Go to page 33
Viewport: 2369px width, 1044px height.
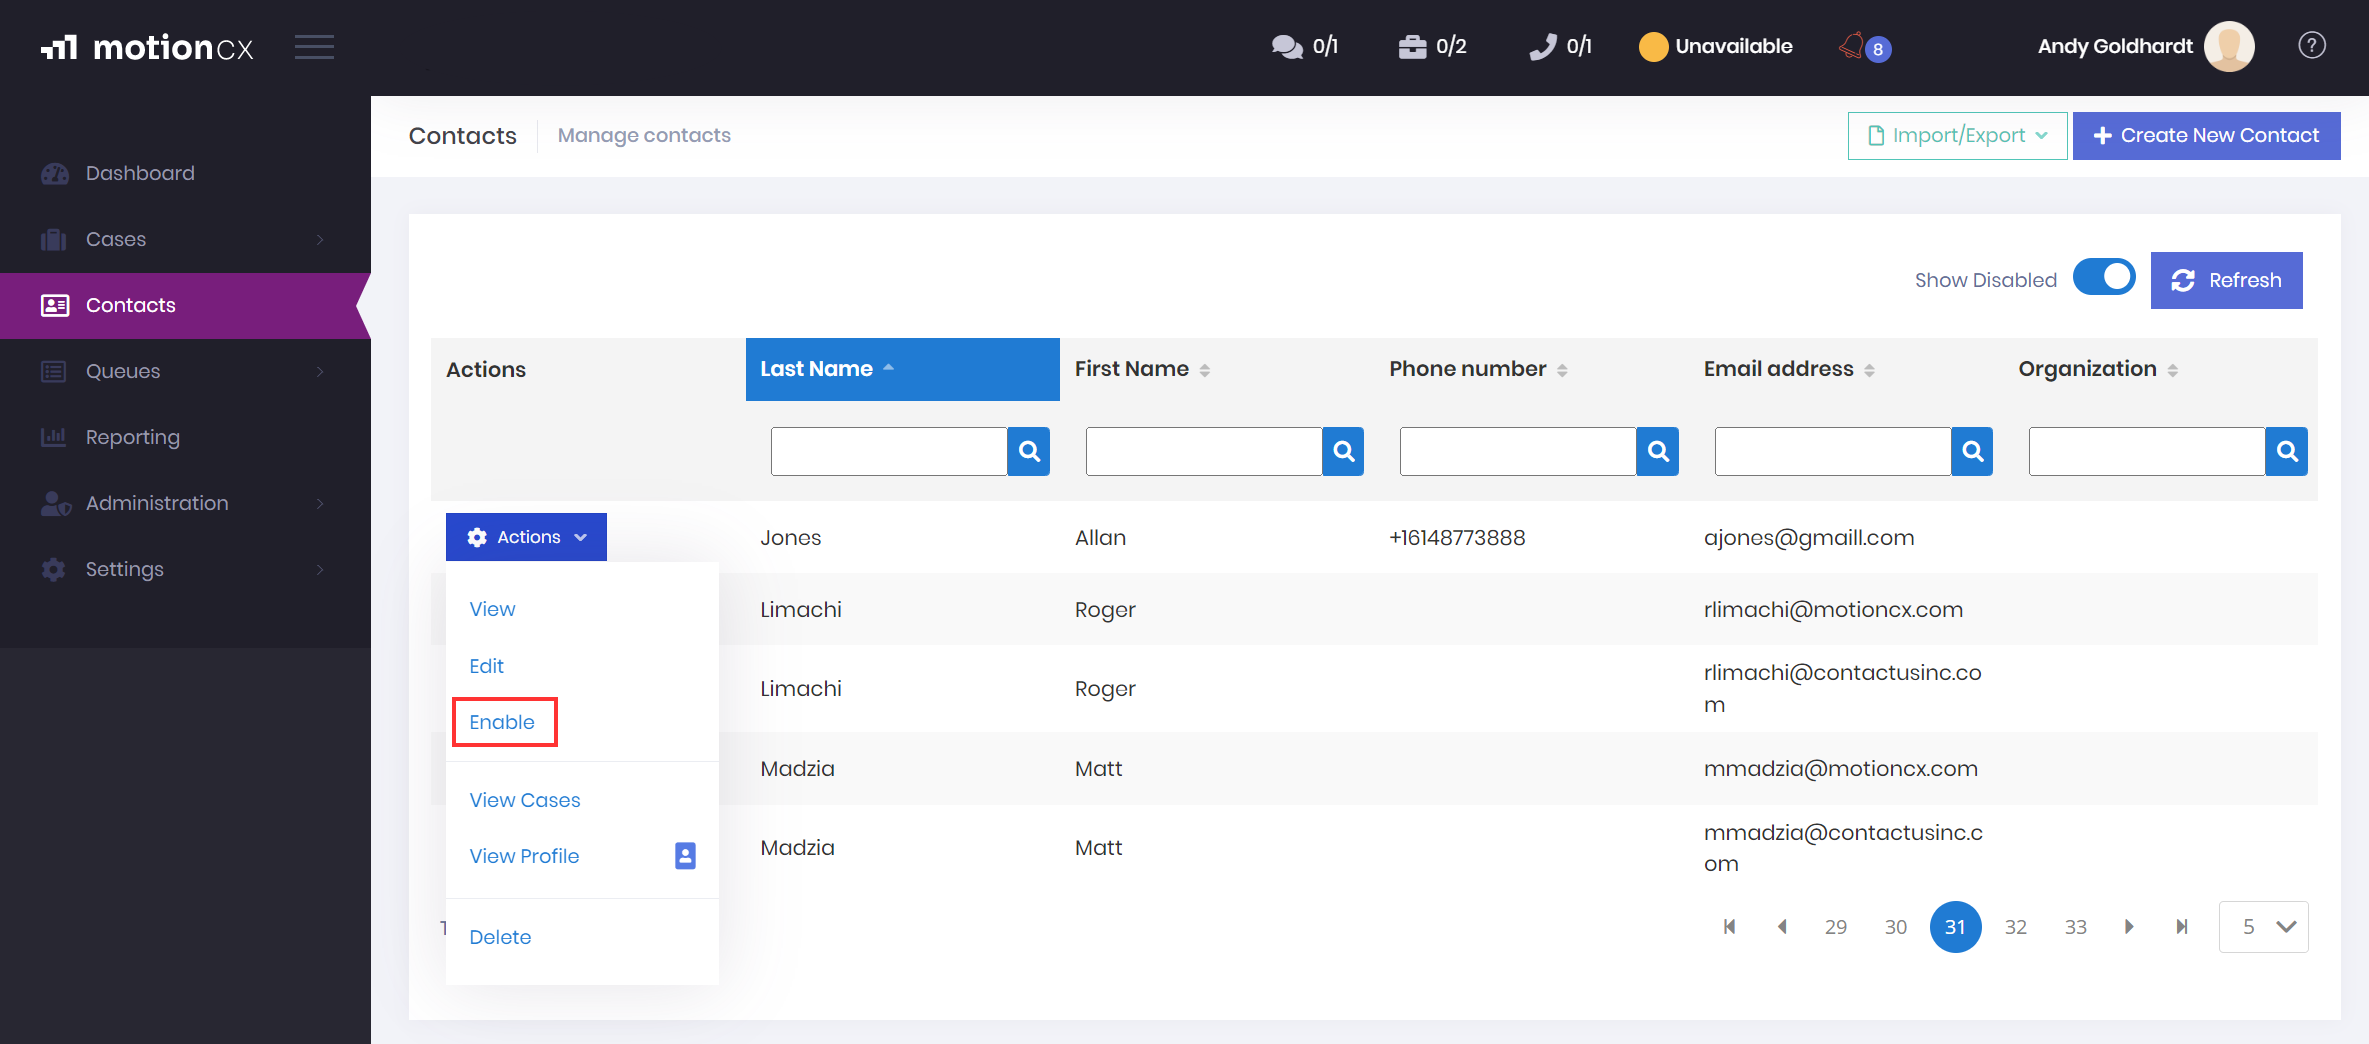(x=2076, y=927)
